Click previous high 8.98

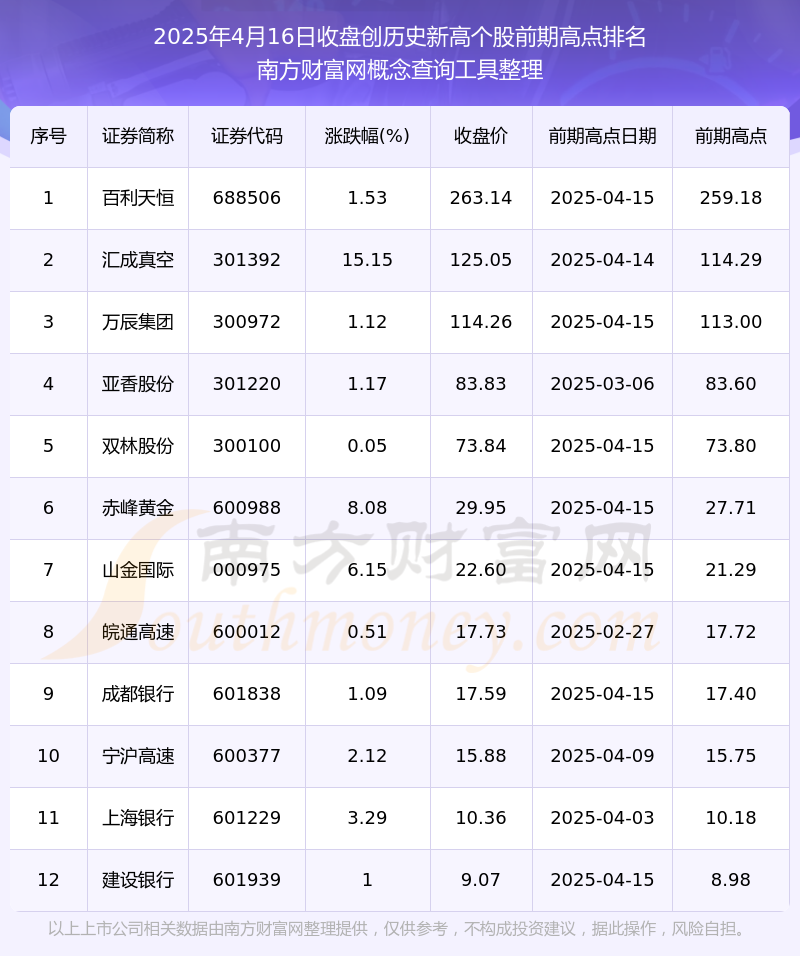click(x=731, y=880)
